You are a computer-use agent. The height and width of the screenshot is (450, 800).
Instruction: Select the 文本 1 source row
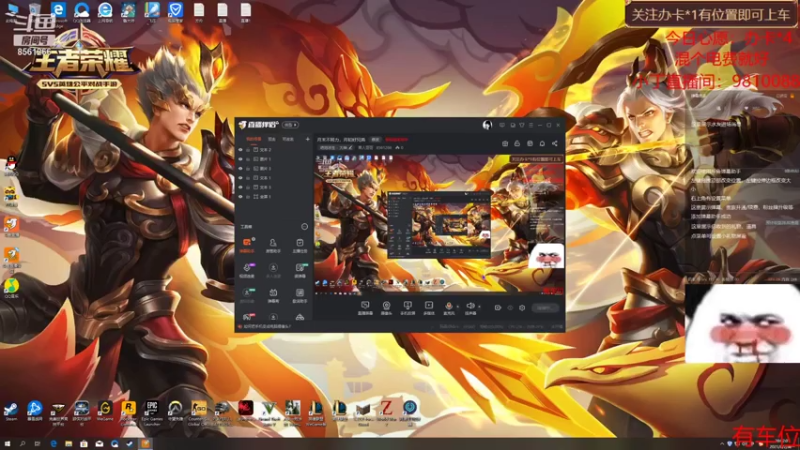274,178
